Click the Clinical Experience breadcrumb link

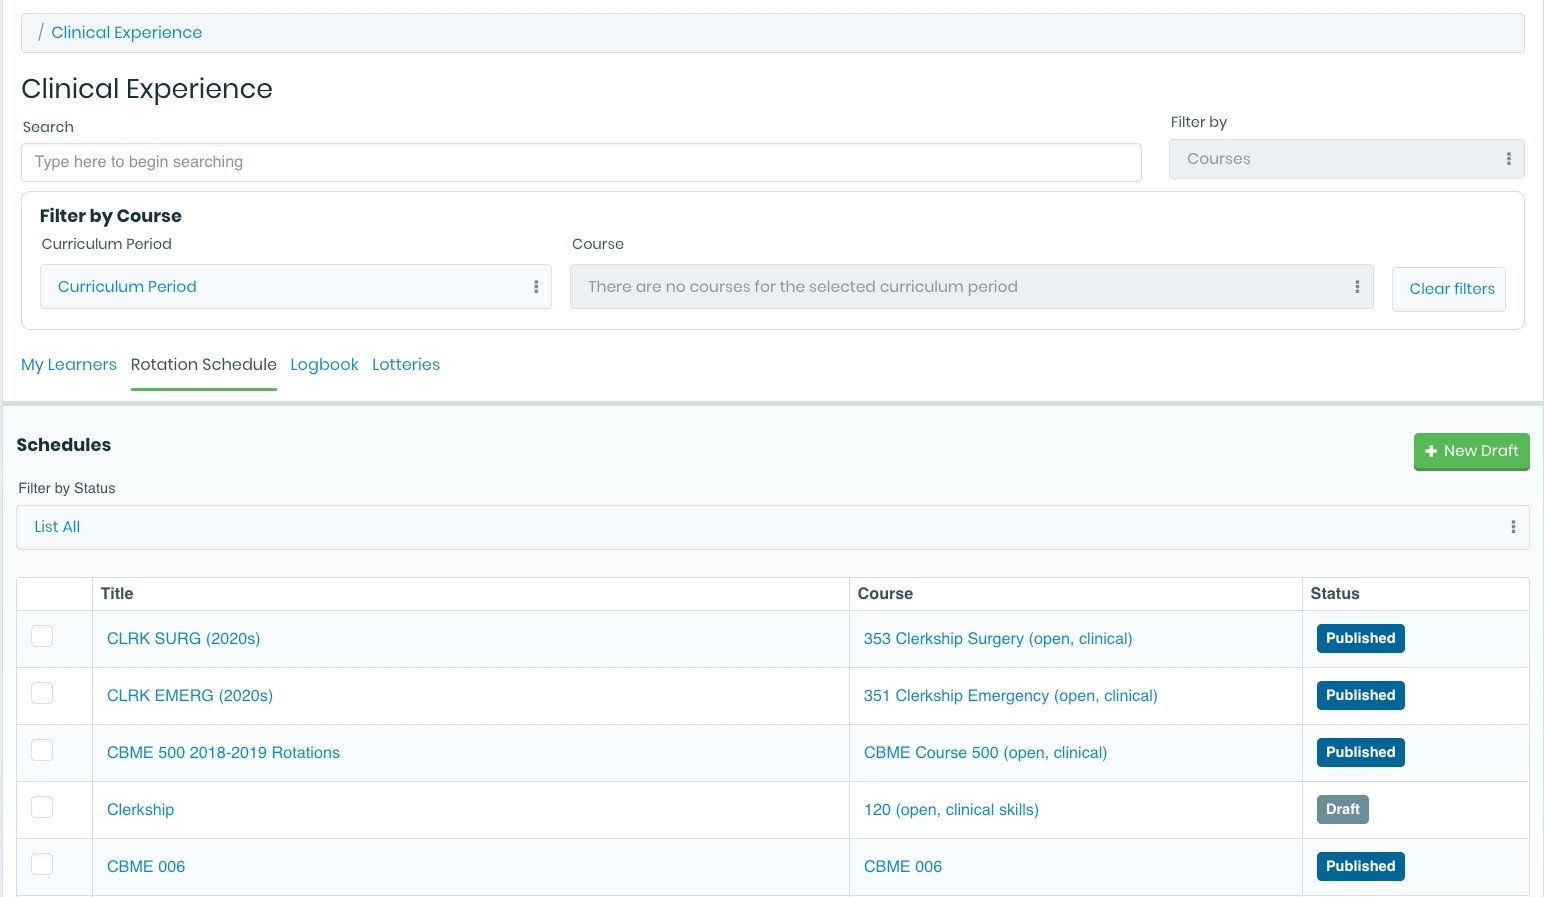point(126,33)
